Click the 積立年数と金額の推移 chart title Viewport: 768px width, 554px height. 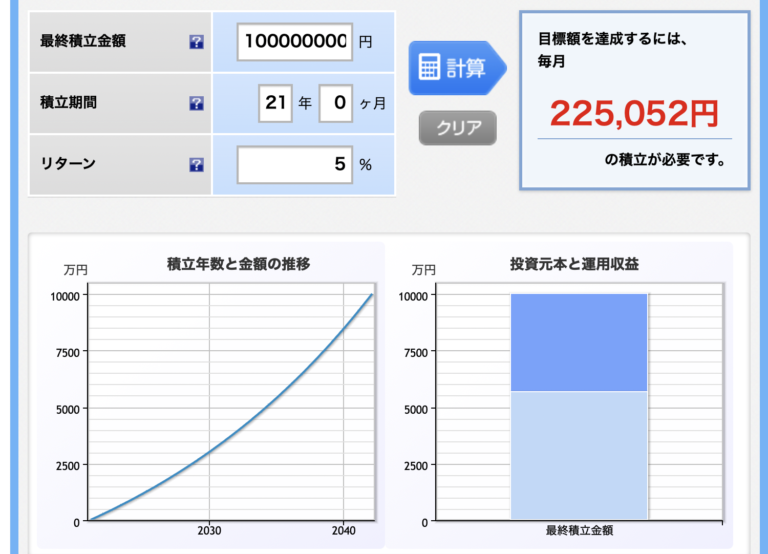238,264
